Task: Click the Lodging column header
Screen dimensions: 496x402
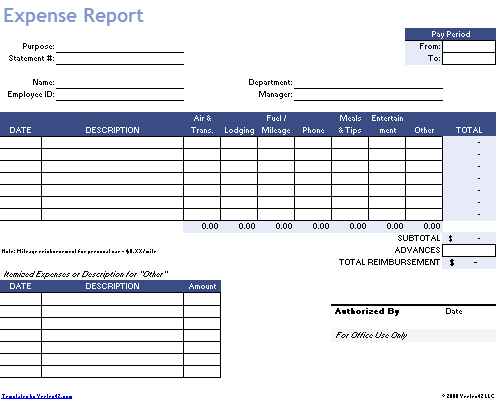Action: click(239, 130)
